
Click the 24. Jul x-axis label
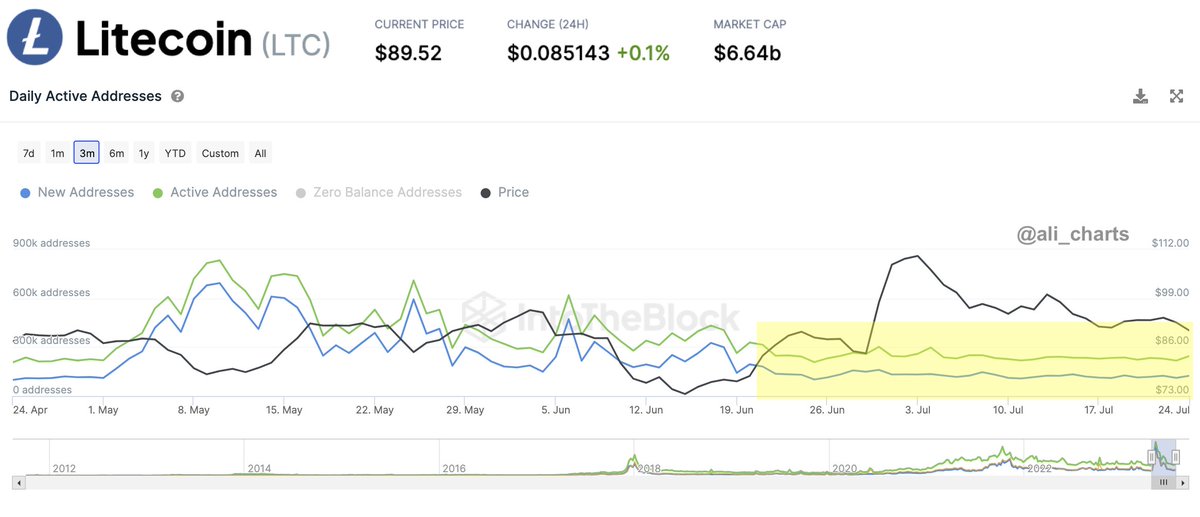1174,410
